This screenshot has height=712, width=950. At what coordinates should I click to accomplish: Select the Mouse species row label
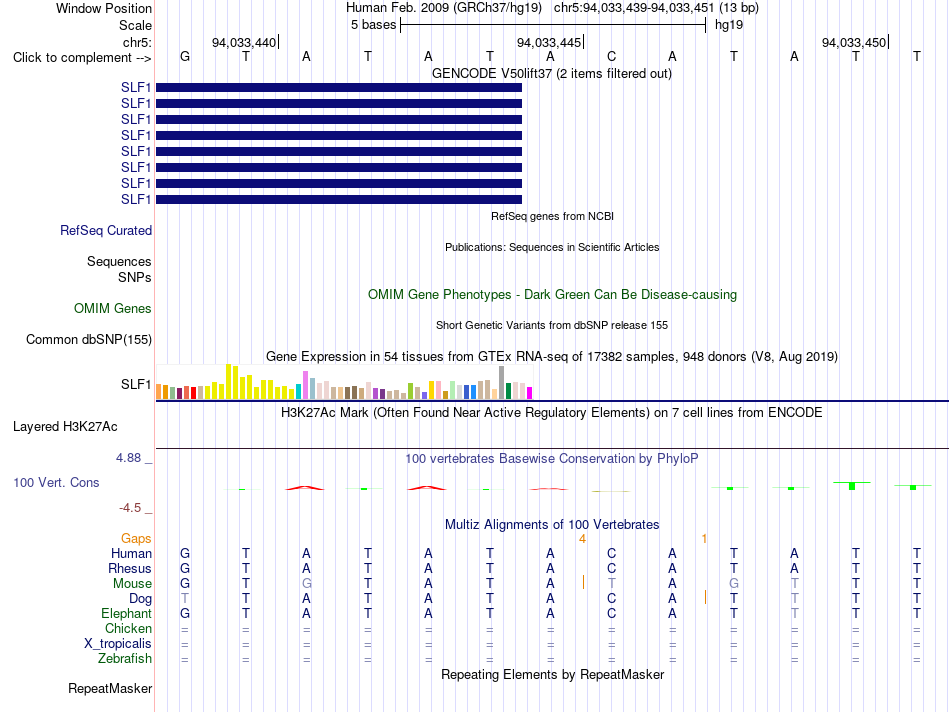click(x=132, y=584)
